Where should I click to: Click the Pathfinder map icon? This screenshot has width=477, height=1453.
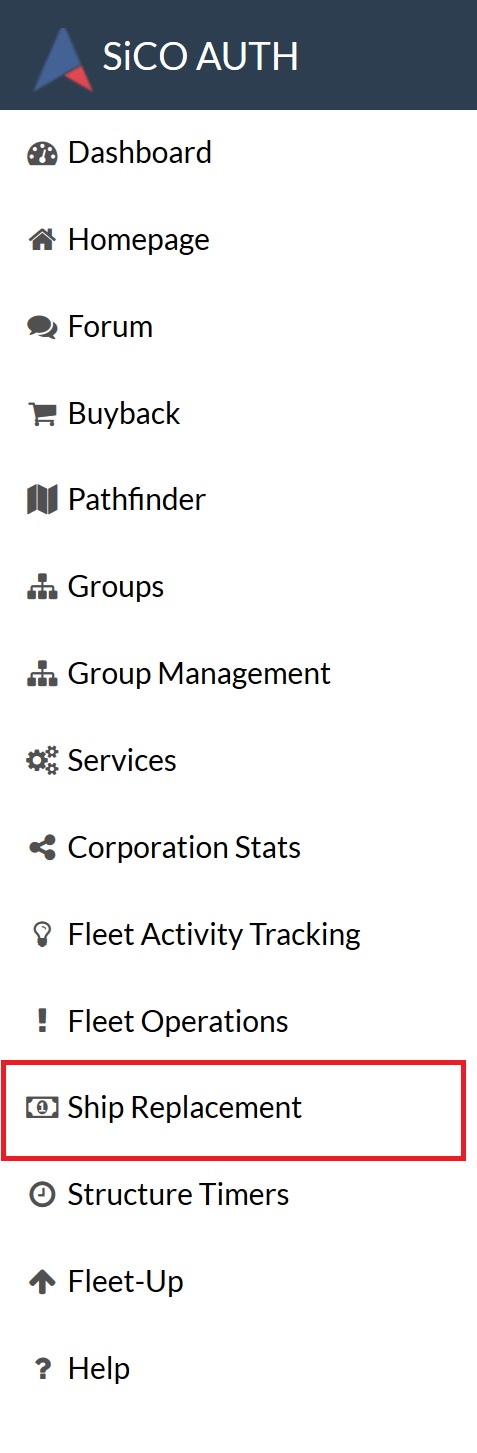(x=42, y=500)
